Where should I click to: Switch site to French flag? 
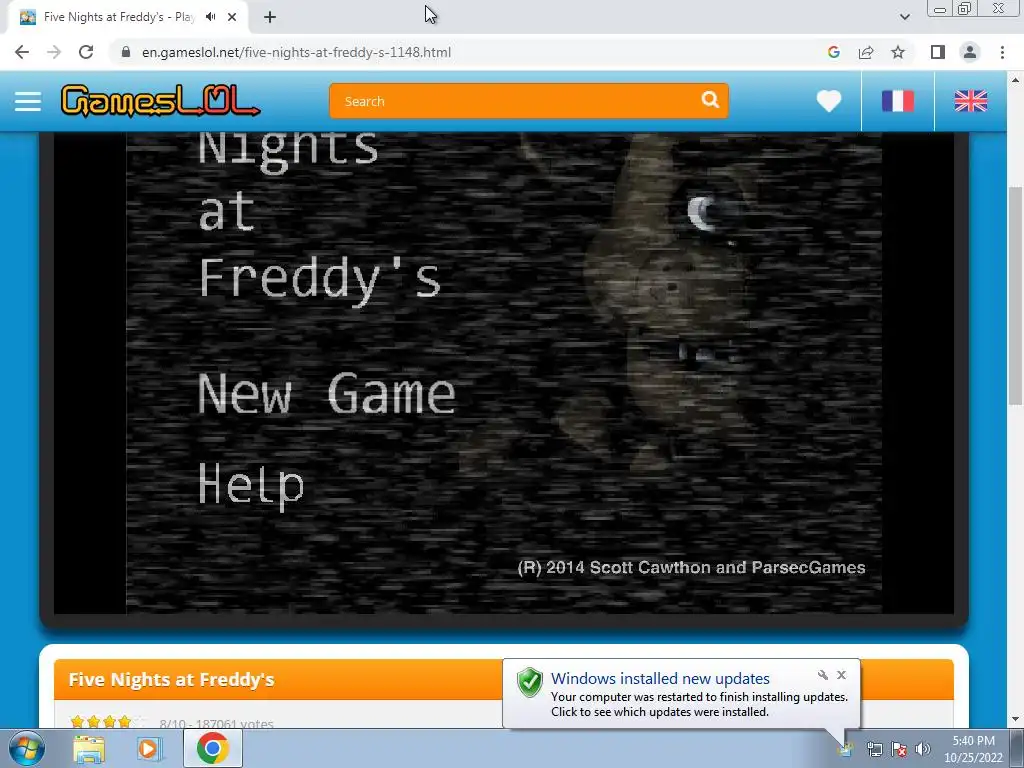[897, 101]
